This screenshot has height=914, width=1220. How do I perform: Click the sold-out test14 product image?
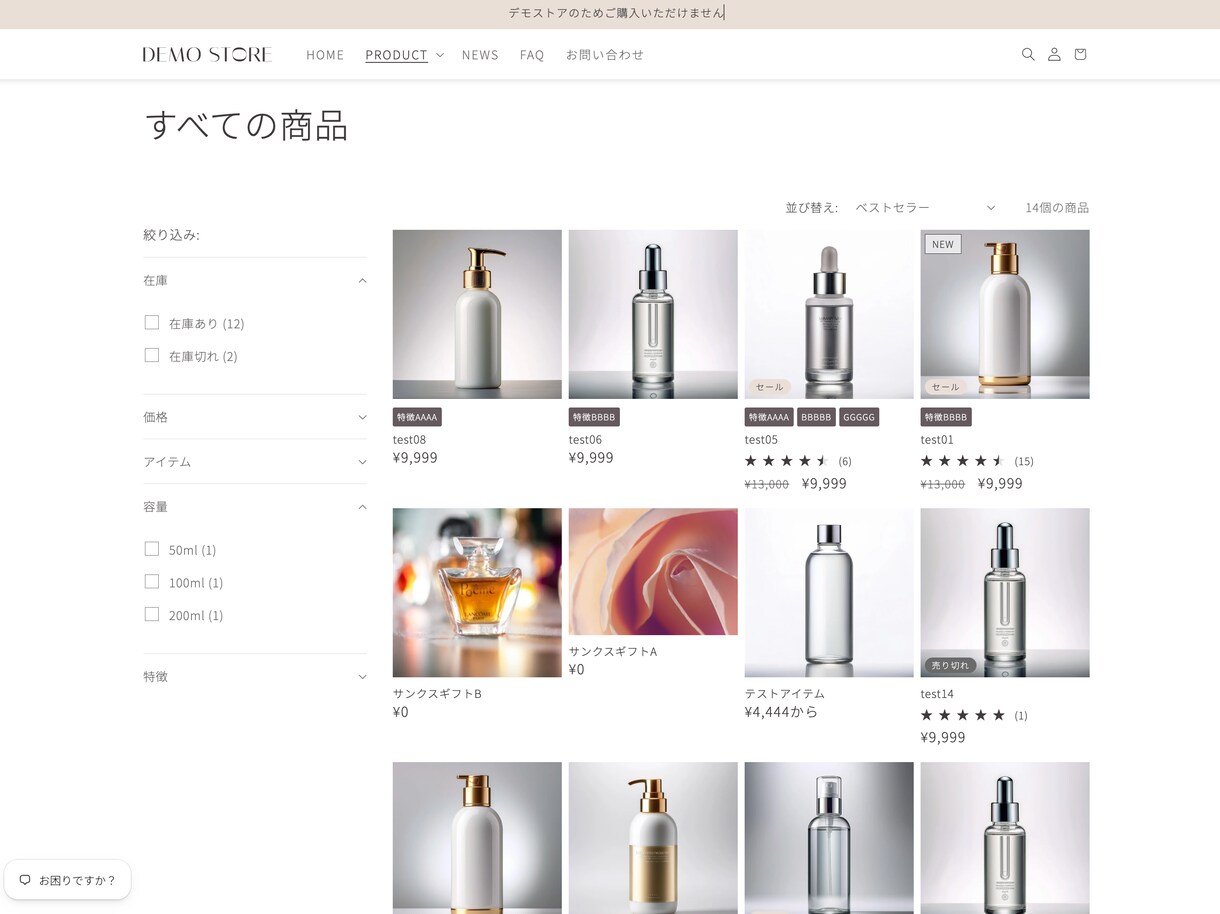pyautogui.click(x=1005, y=592)
